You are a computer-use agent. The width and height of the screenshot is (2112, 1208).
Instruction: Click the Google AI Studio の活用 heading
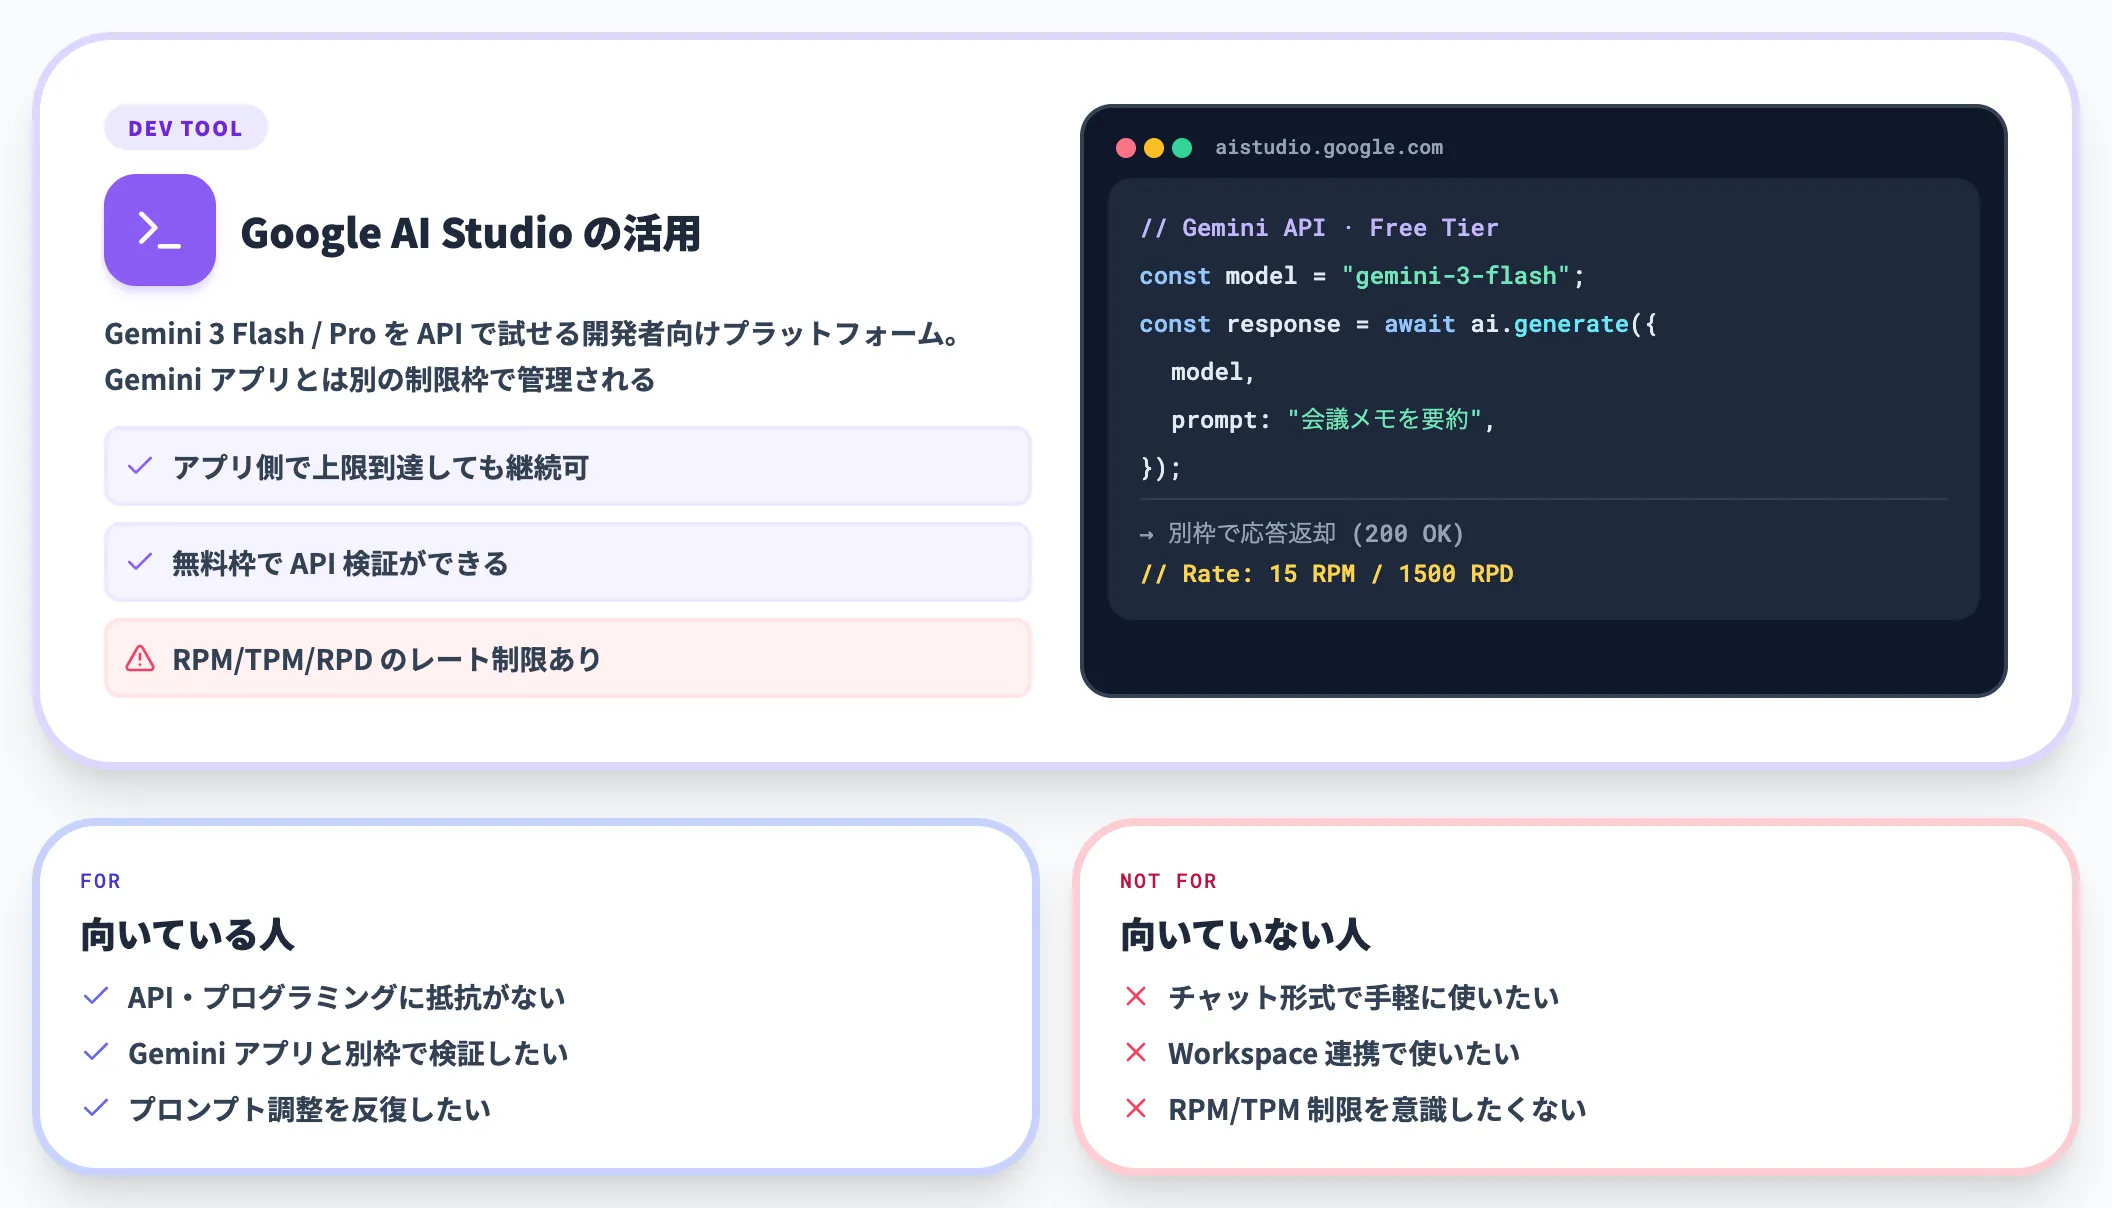click(470, 233)
